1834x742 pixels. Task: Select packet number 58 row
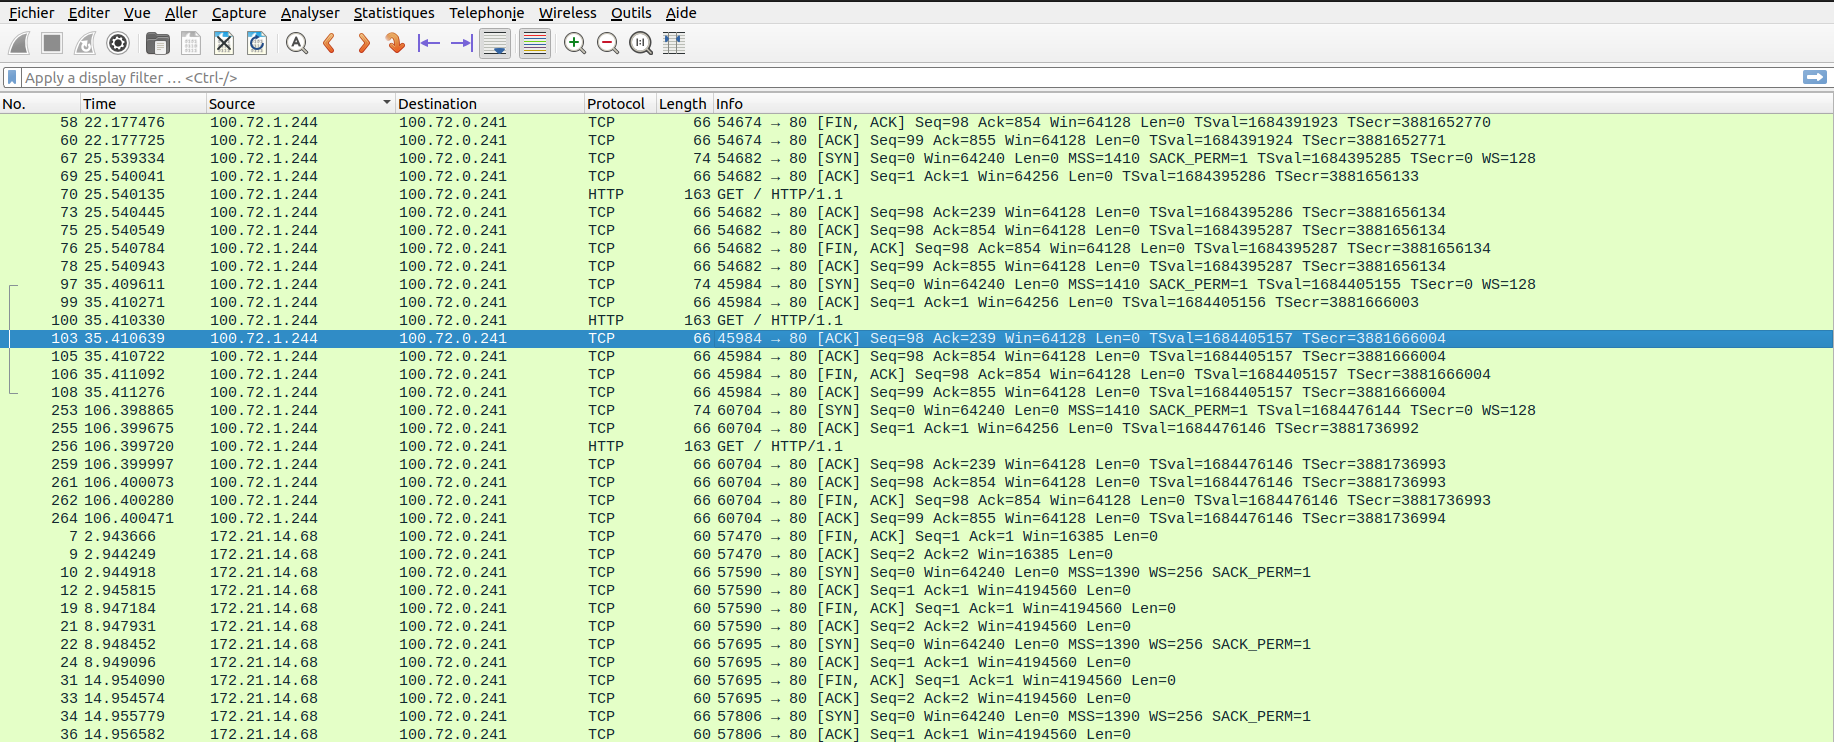click(917, 123)
